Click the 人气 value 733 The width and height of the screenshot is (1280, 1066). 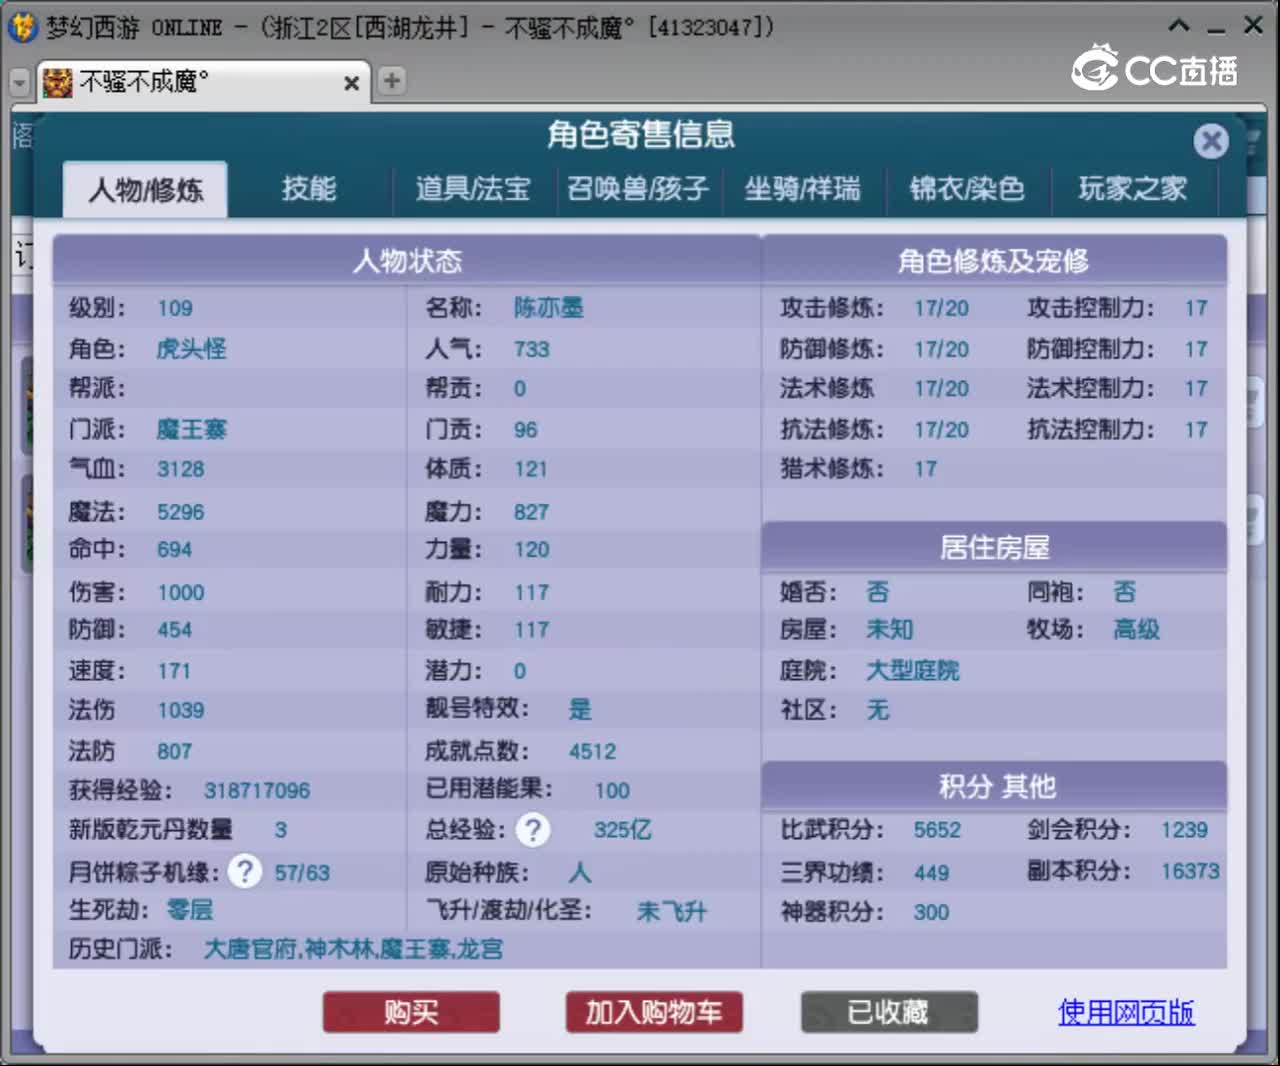pos(531,349)
